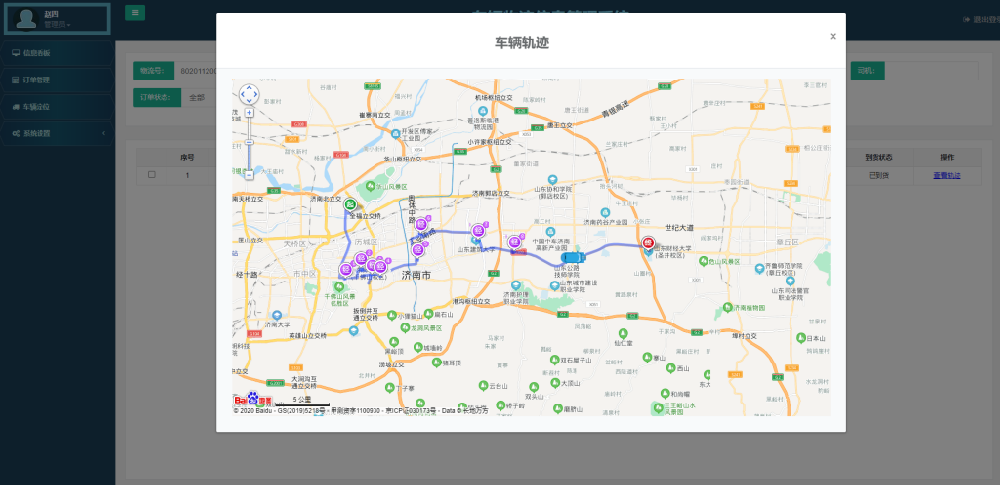Image resolution: width=1000 pixels, height=485 pixels.
Task: Close the 车辆轨迹 dialog
Action: pyautogui.click(x=832, y=36)
